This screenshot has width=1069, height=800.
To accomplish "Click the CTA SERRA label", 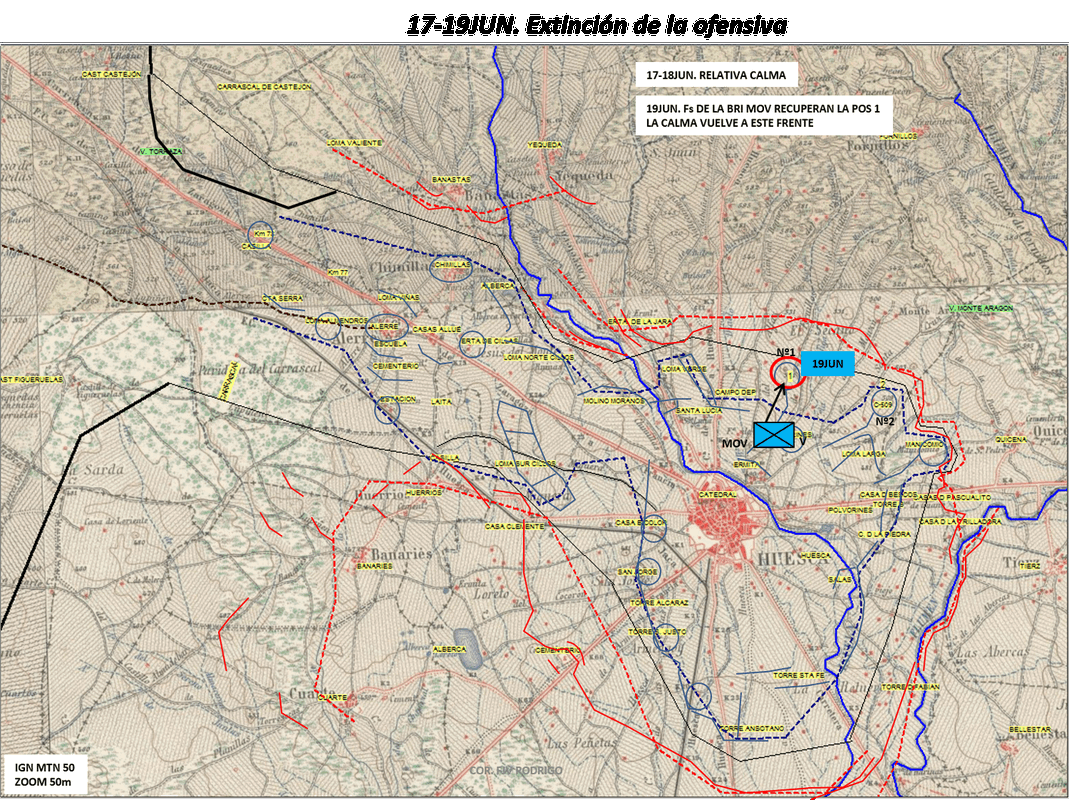I will pos(282,298).
